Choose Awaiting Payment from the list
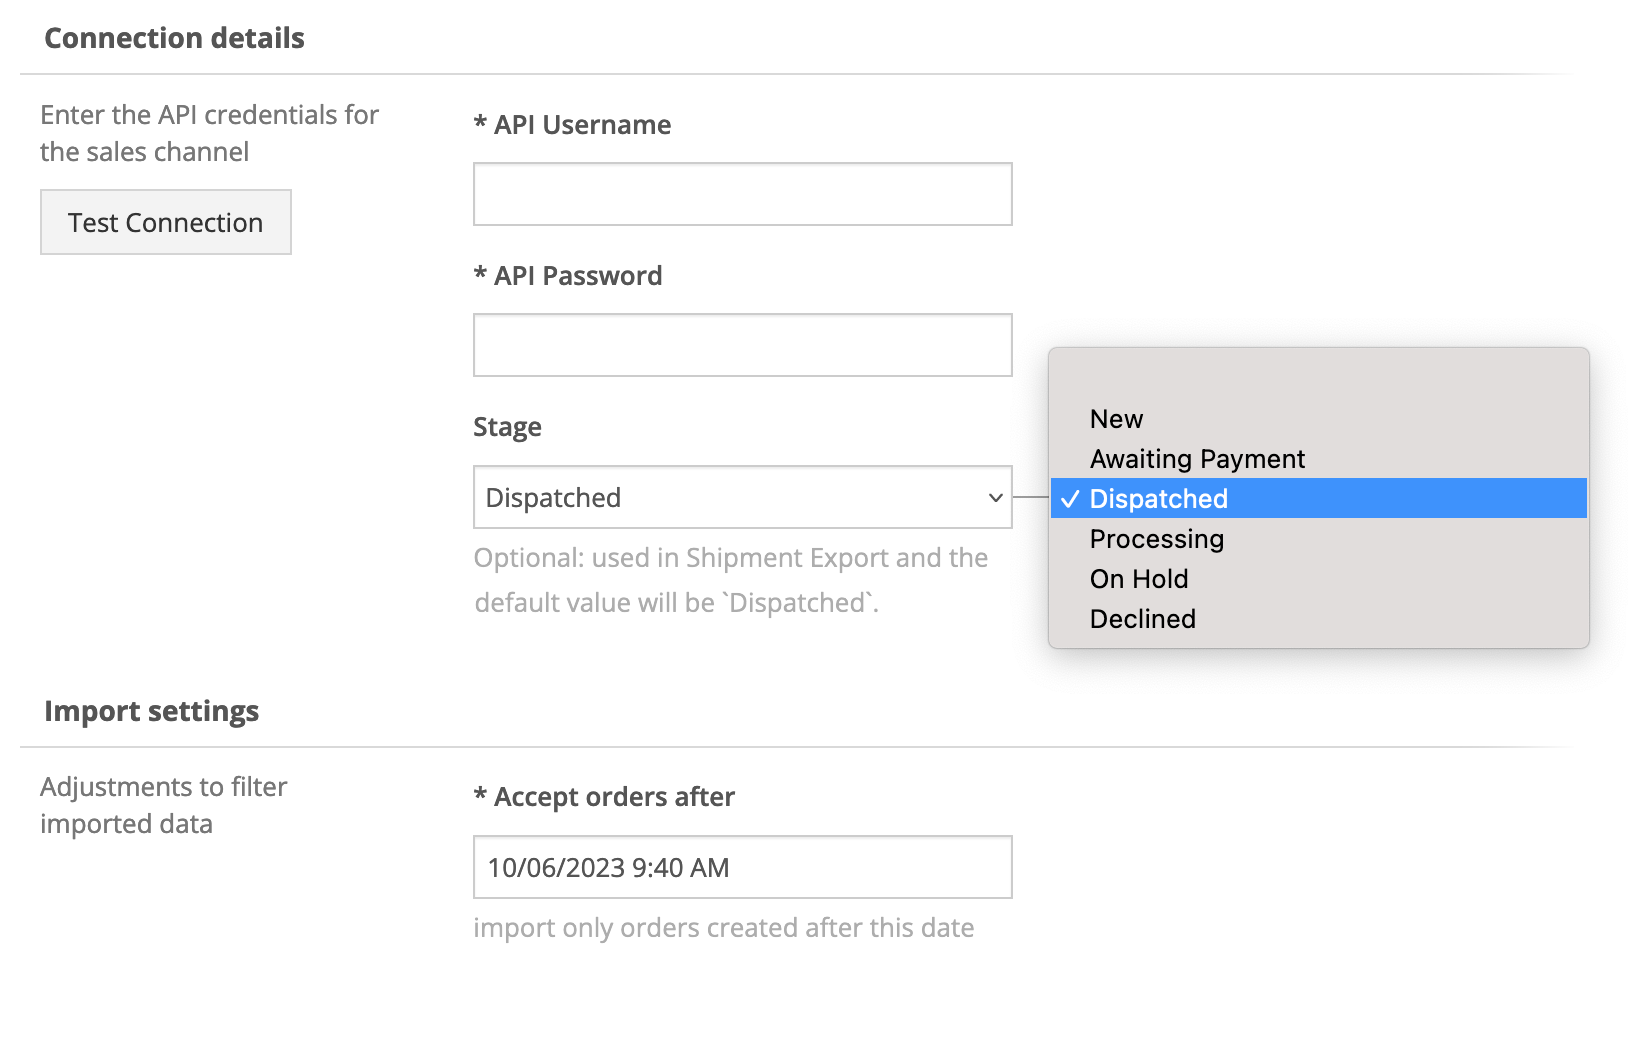This screenshot has width=1629, height=1044. tap(1197, 459)
